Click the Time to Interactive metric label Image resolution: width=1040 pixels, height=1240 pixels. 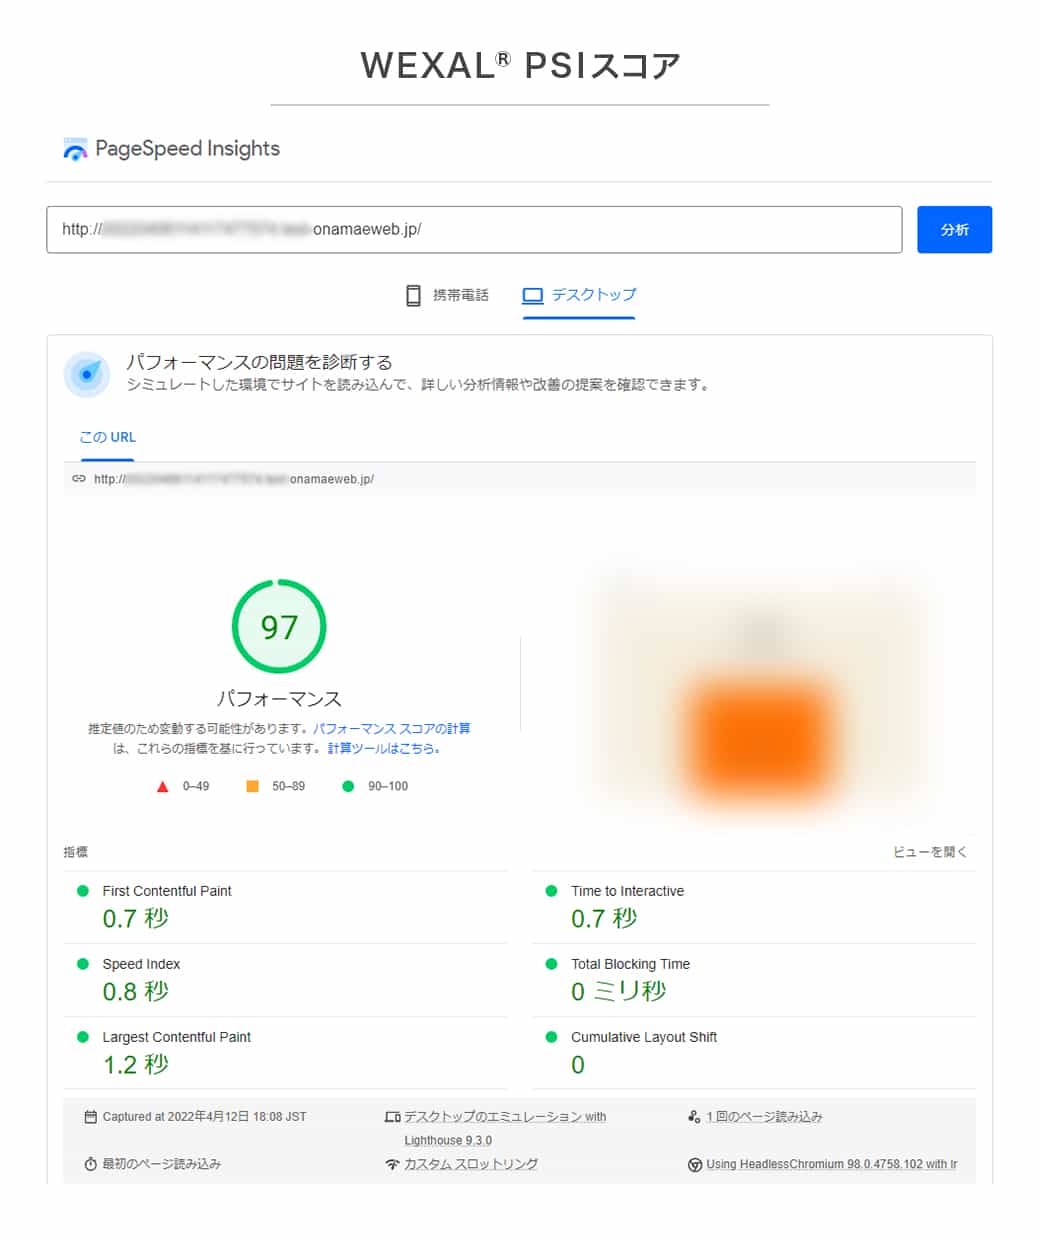tap(627, 891)
